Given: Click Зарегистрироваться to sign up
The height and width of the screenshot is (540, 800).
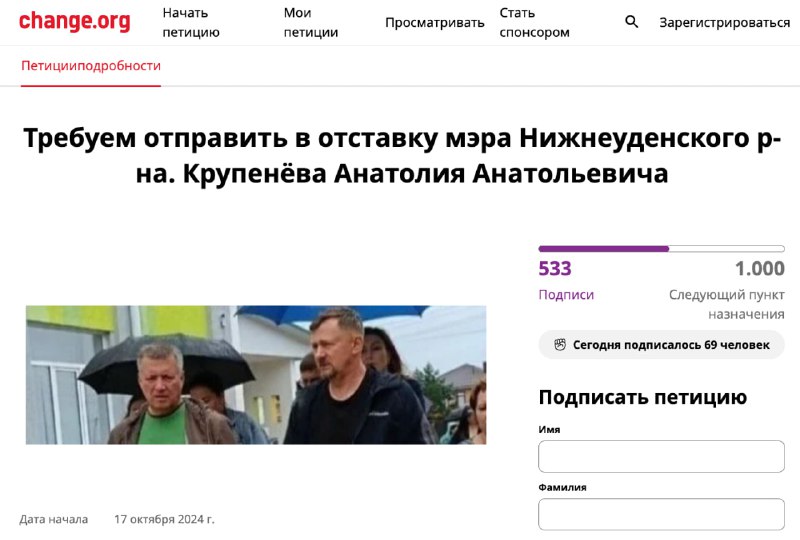Looking at the screenshot, I should click(x=724, y=22).
